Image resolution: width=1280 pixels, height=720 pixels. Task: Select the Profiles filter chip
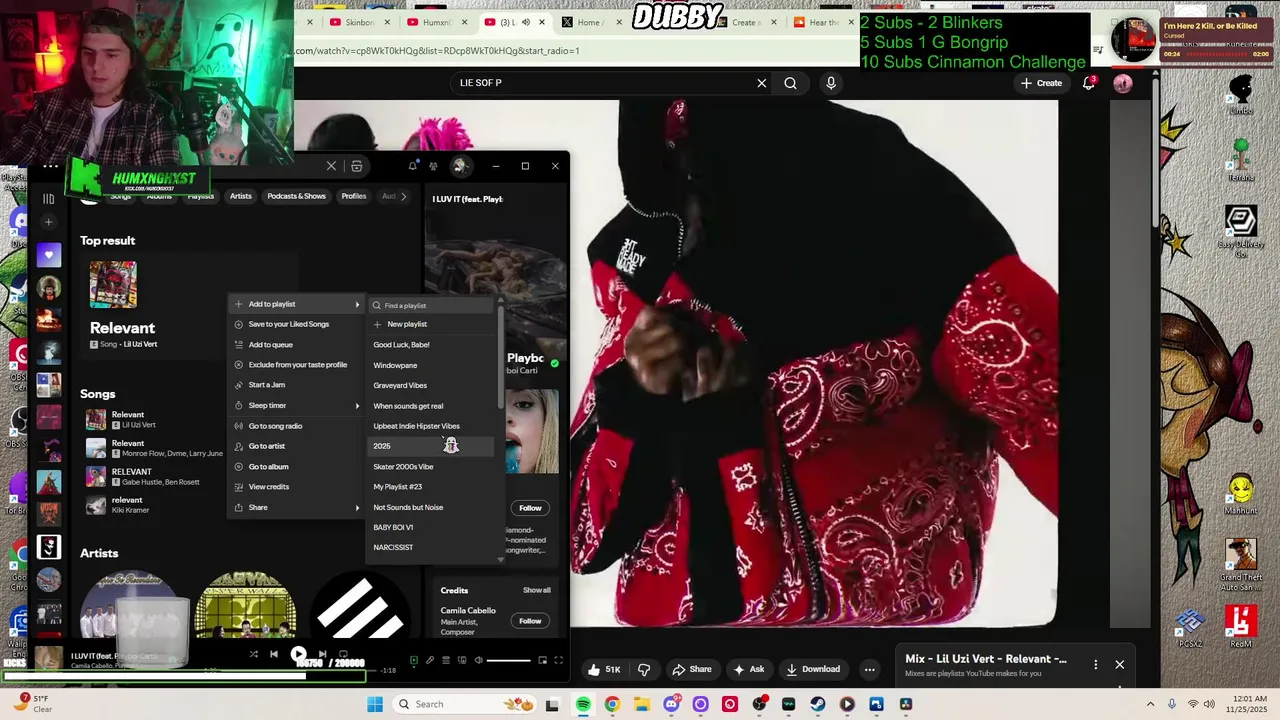tap(354, 196)
